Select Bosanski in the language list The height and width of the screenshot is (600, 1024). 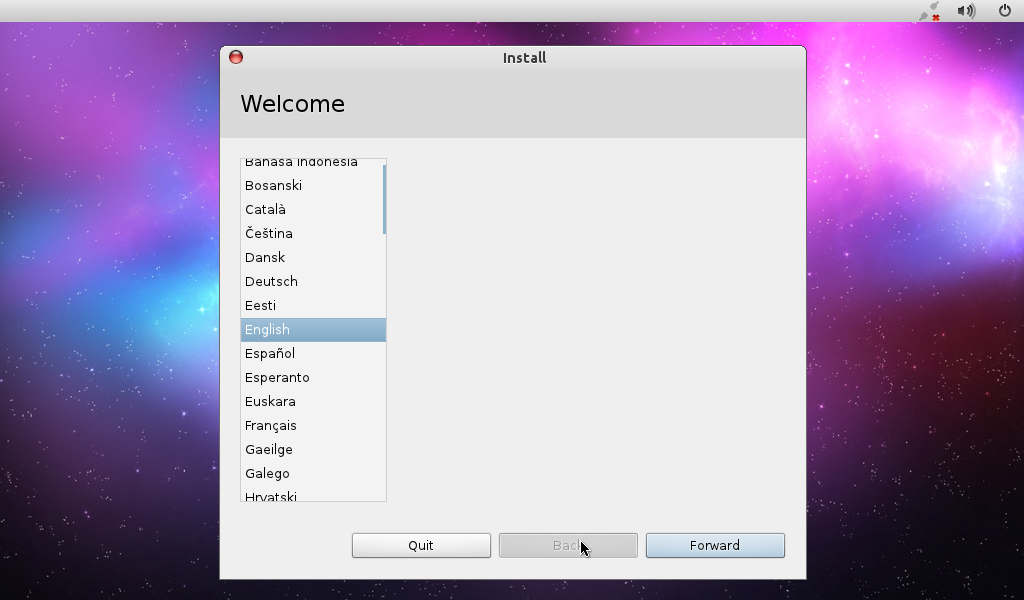[x=273, y=186]
